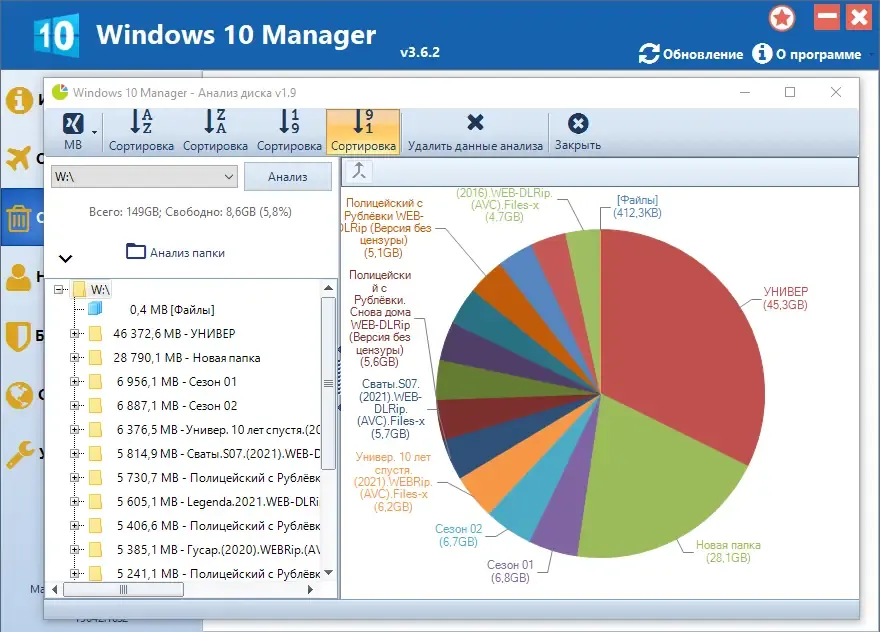This screenshot has width=880, height=632.
Task: Click the Закрыть toolbar icon
Action: pos(578,123)
